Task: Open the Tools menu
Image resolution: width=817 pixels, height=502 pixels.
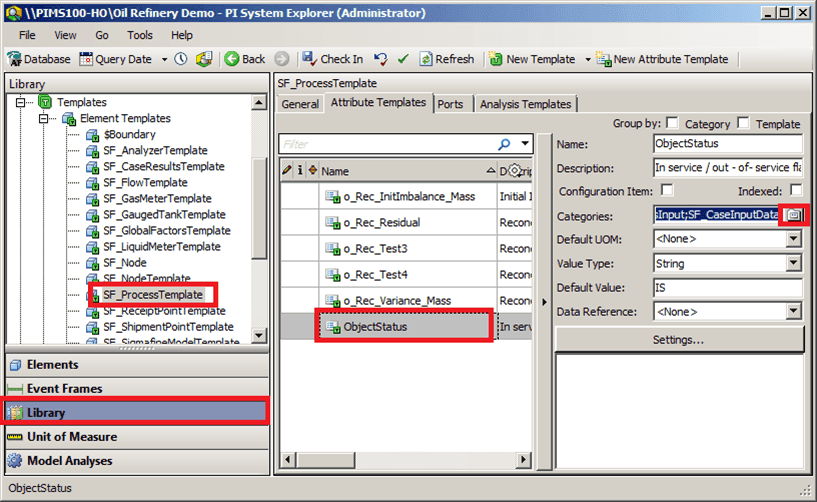Action: (x=140, y=35)
